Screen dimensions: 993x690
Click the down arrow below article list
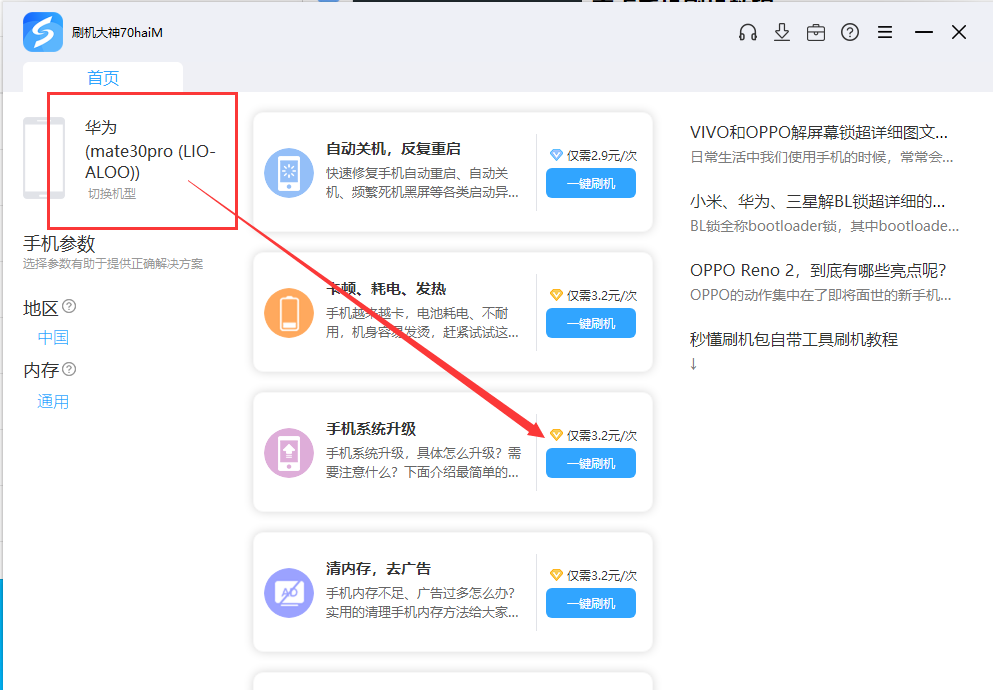point(693,363)
